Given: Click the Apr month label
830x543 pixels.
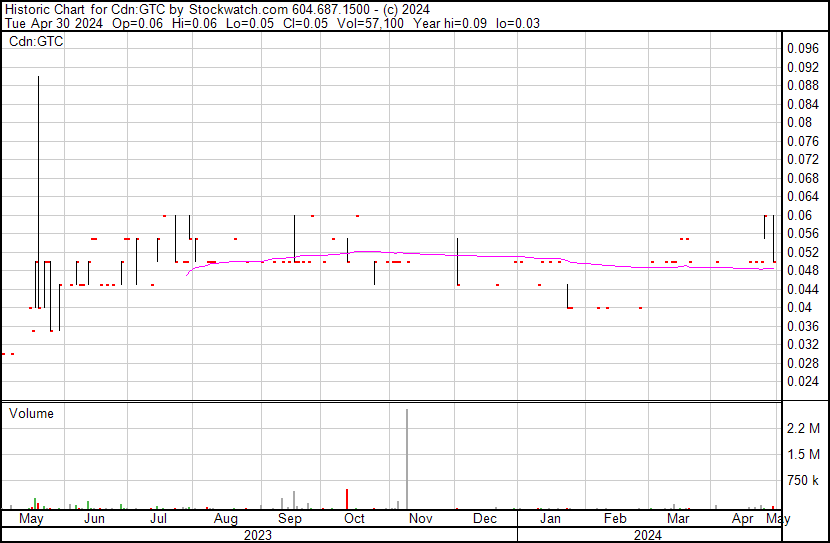Looking at the screenshot, I should tap(743, 519).
